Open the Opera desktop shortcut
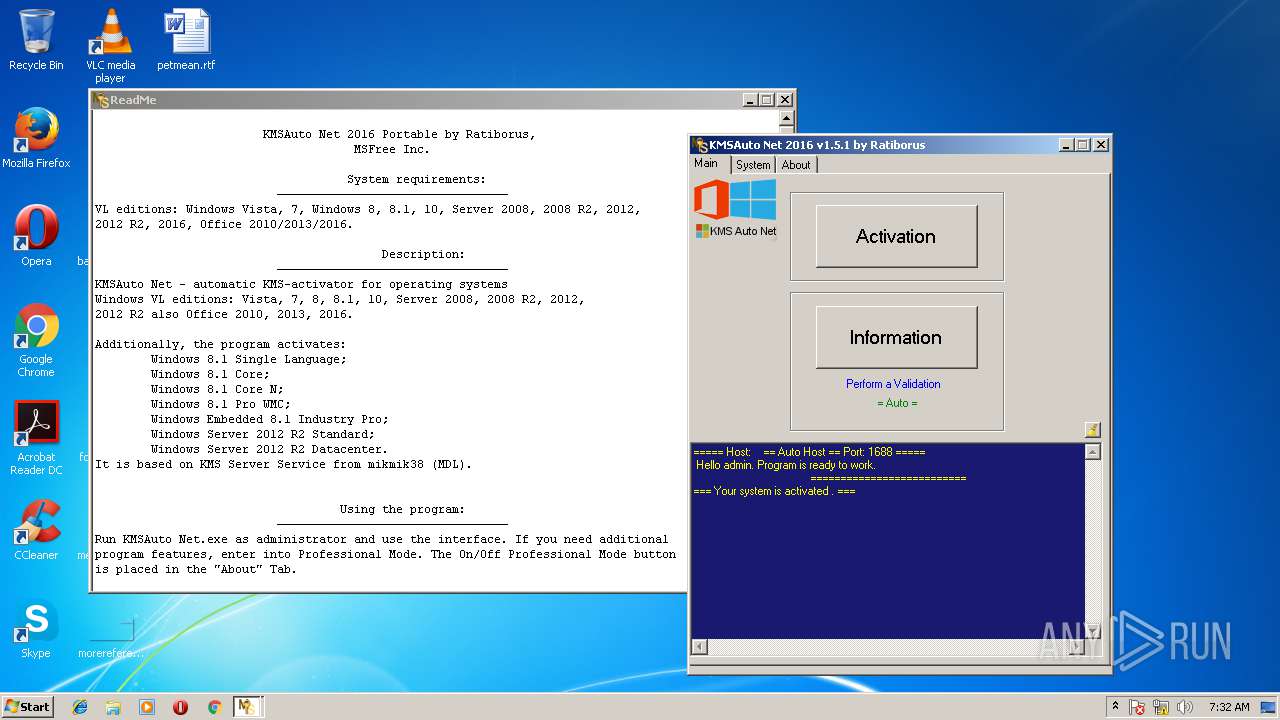Screen dimensions: 1280x720 tap(36, 237)
